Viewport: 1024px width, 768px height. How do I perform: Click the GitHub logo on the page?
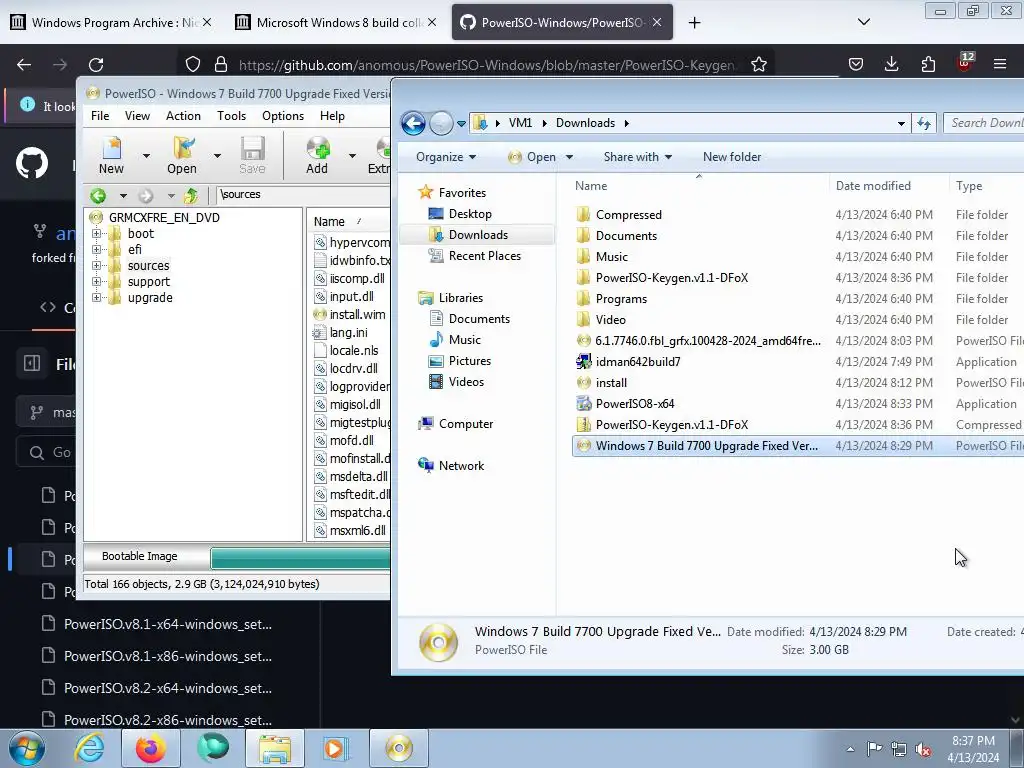[x=32, y=163]
